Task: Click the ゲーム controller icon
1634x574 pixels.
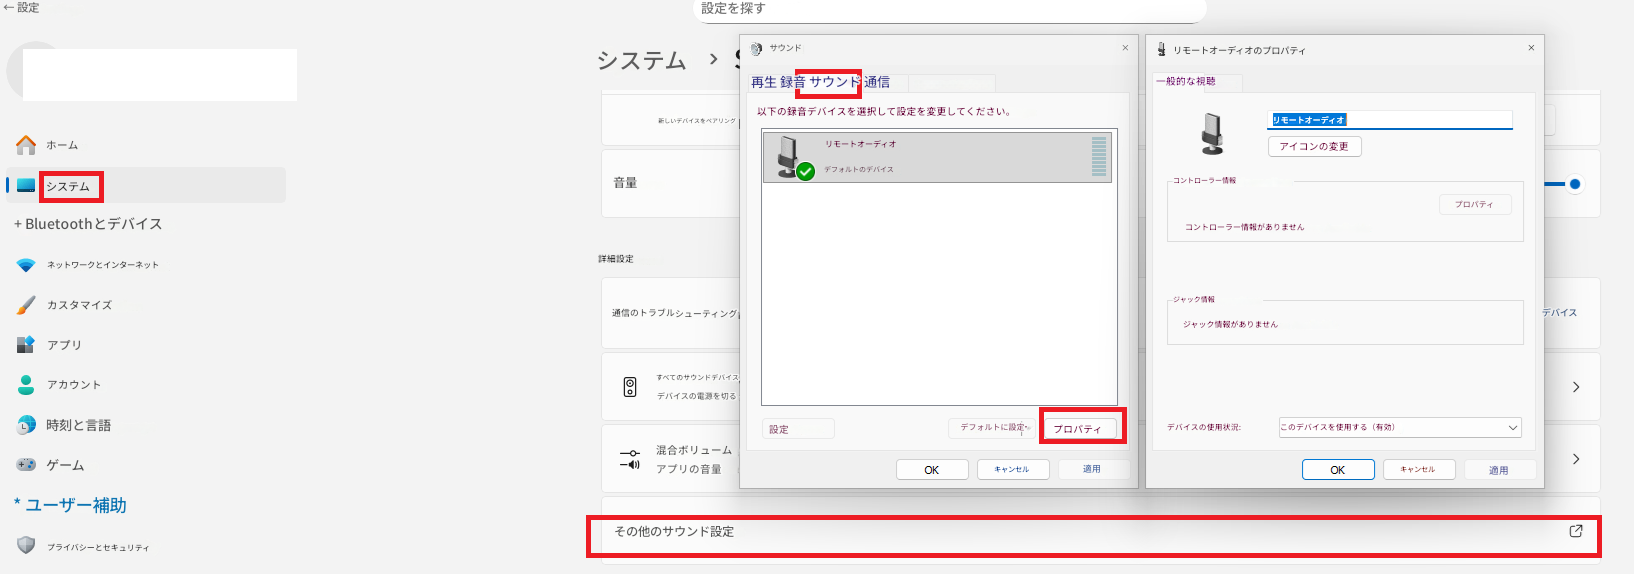Action: point(26,465)
